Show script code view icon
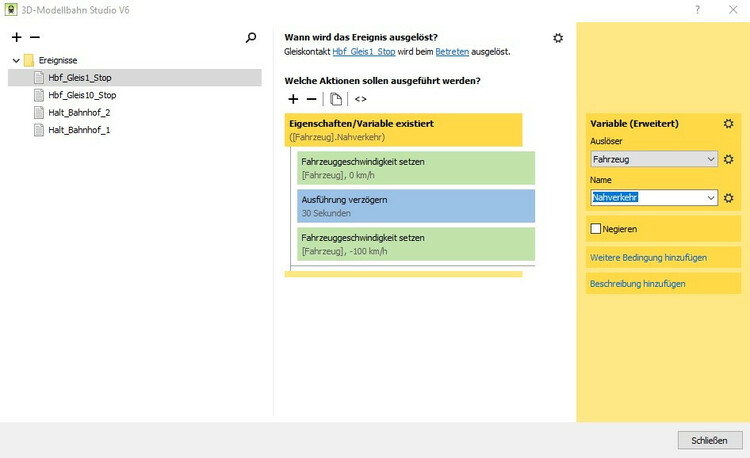Screen dimensions: 750x458 360,99
